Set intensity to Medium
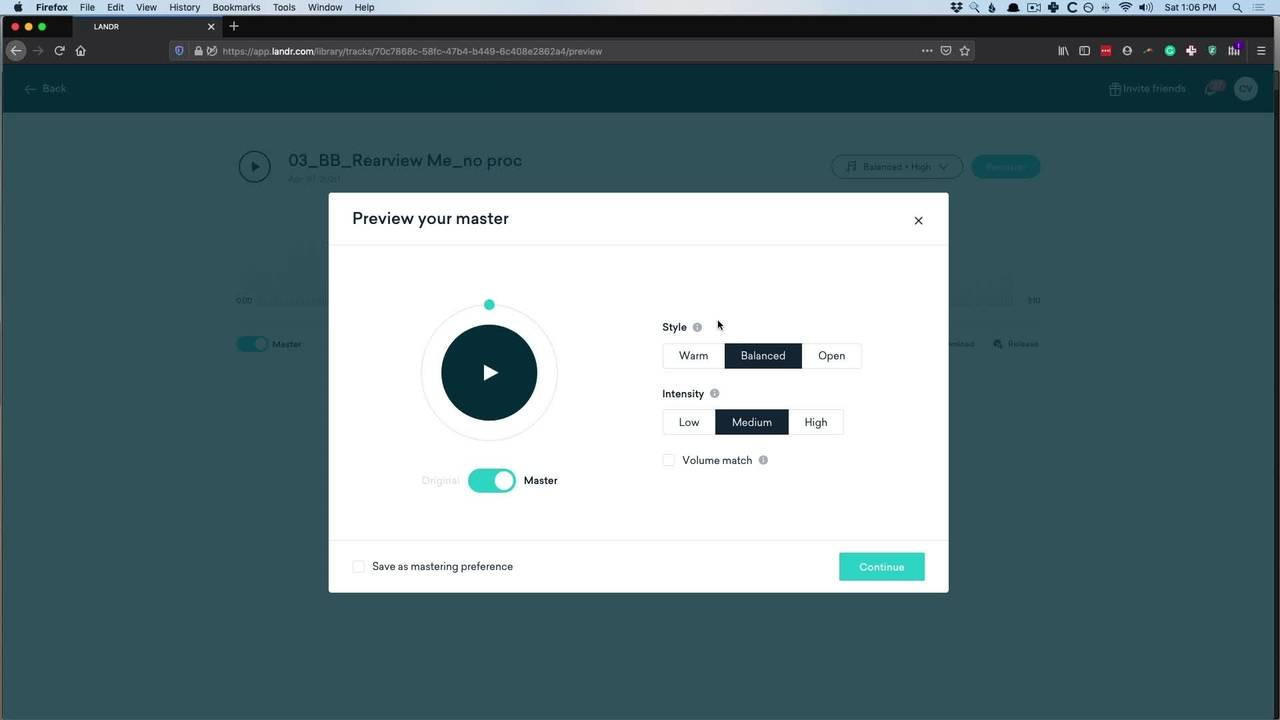This screenshot has width=1280, height=720. point(752,422)
